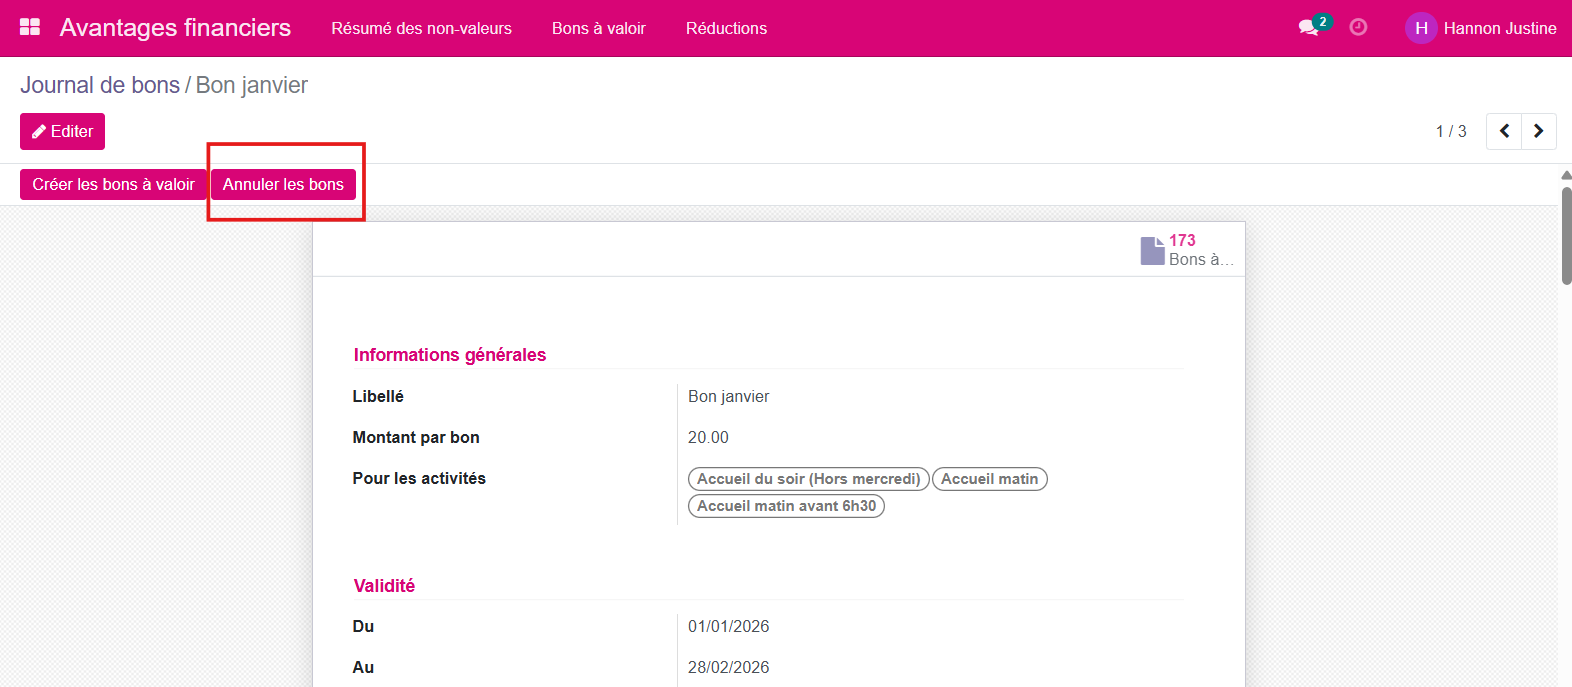Open the clock activities icon
The image size is (1572, 687).
pyautogui.click(x=1358, y=27)
